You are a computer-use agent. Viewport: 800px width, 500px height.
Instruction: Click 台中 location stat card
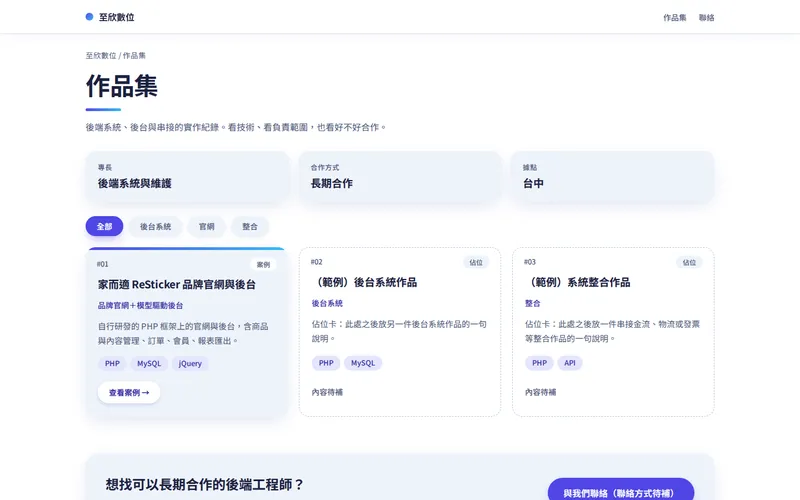tap(612, 177)
